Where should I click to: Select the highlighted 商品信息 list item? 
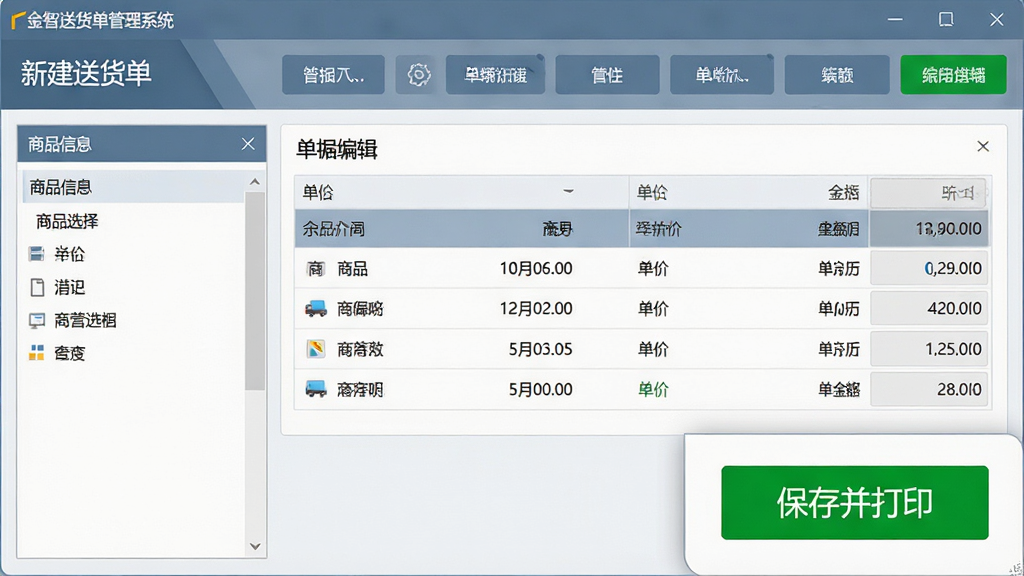(134, 187)
